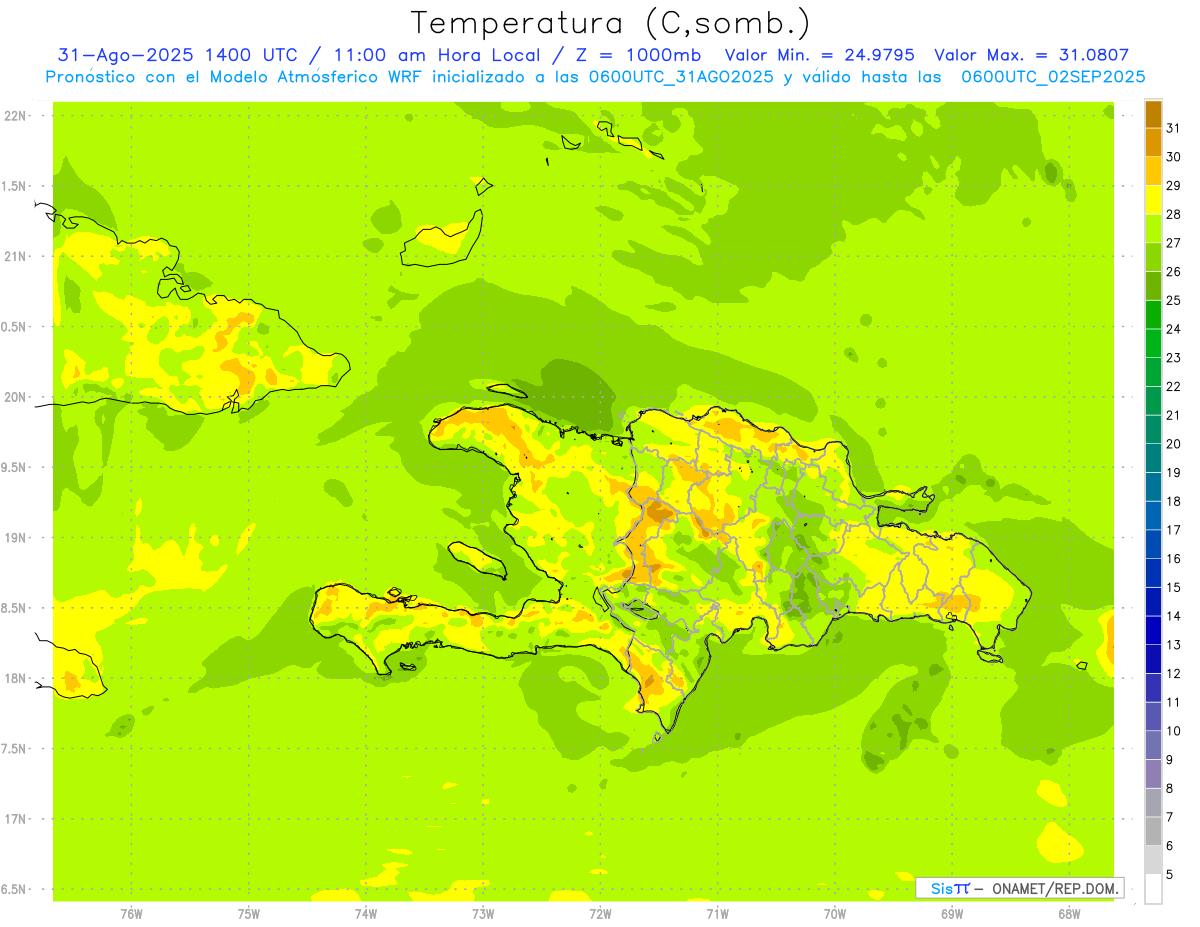Click the lime colorbar swatch between 27 and 28

tap(1153, 229)
